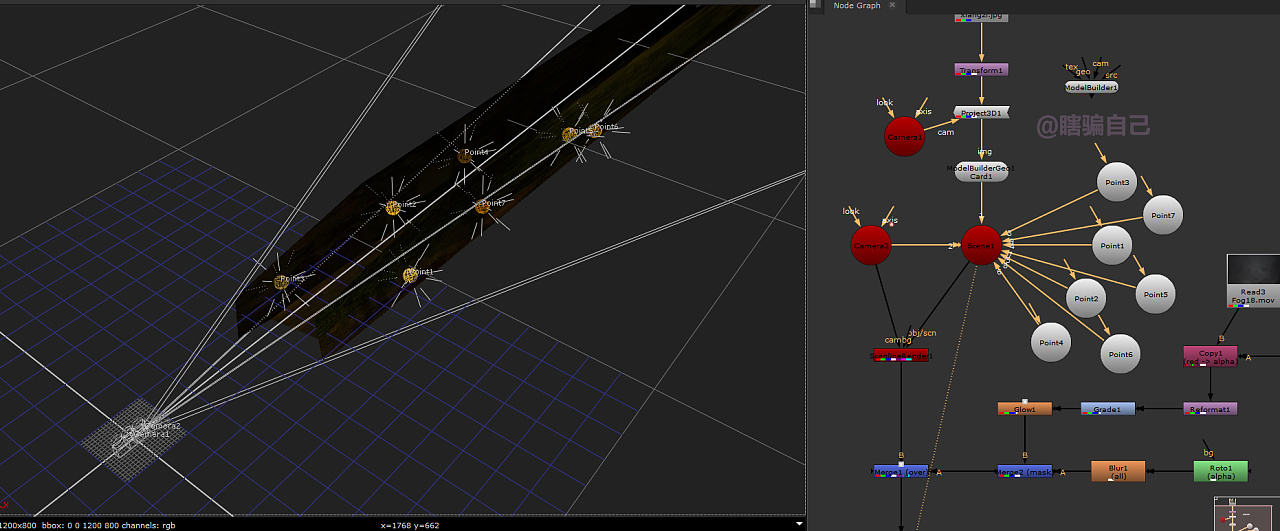This screenshot has width=1280, height=531.
Task: Pick the Point2 light in 3D viewer
Action: (394, 207)
